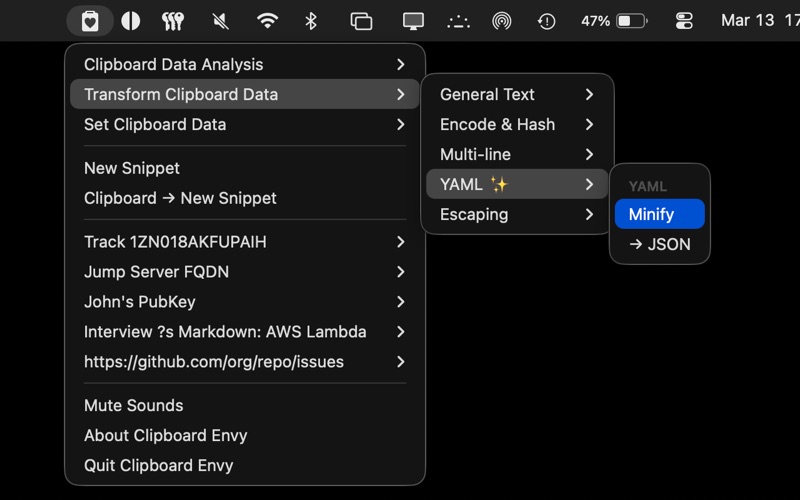Image resolution: width=800 pixels, height=500 pixels.
Task: Click the Time Machine clock icon
Action: tap(546, 21)
